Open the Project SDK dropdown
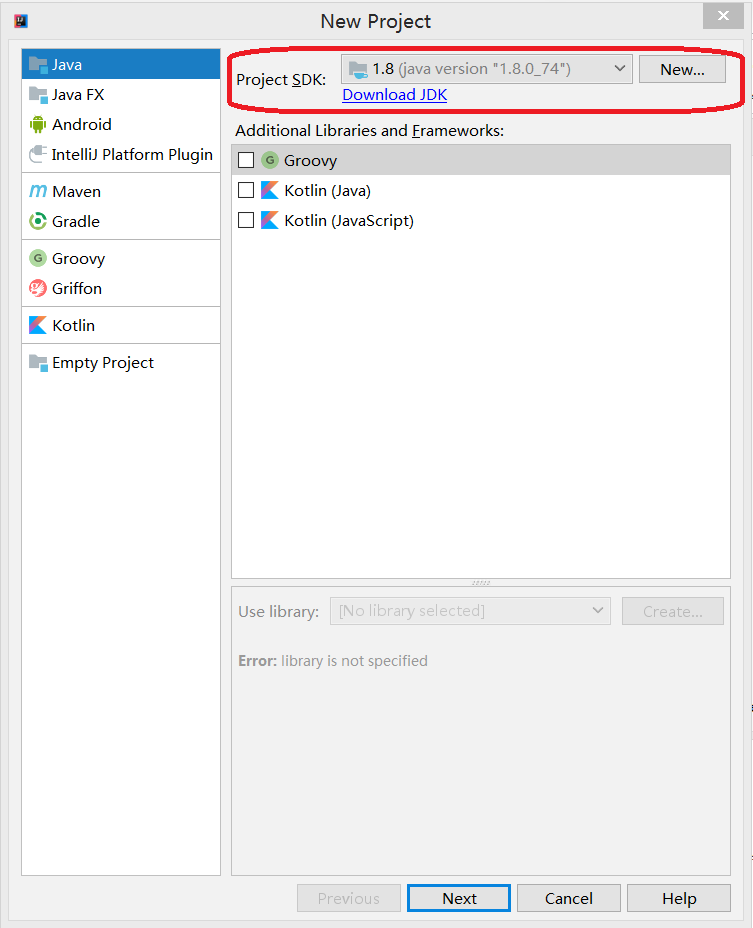This screenshot has height=928, width=753. [x=487, y=69]
